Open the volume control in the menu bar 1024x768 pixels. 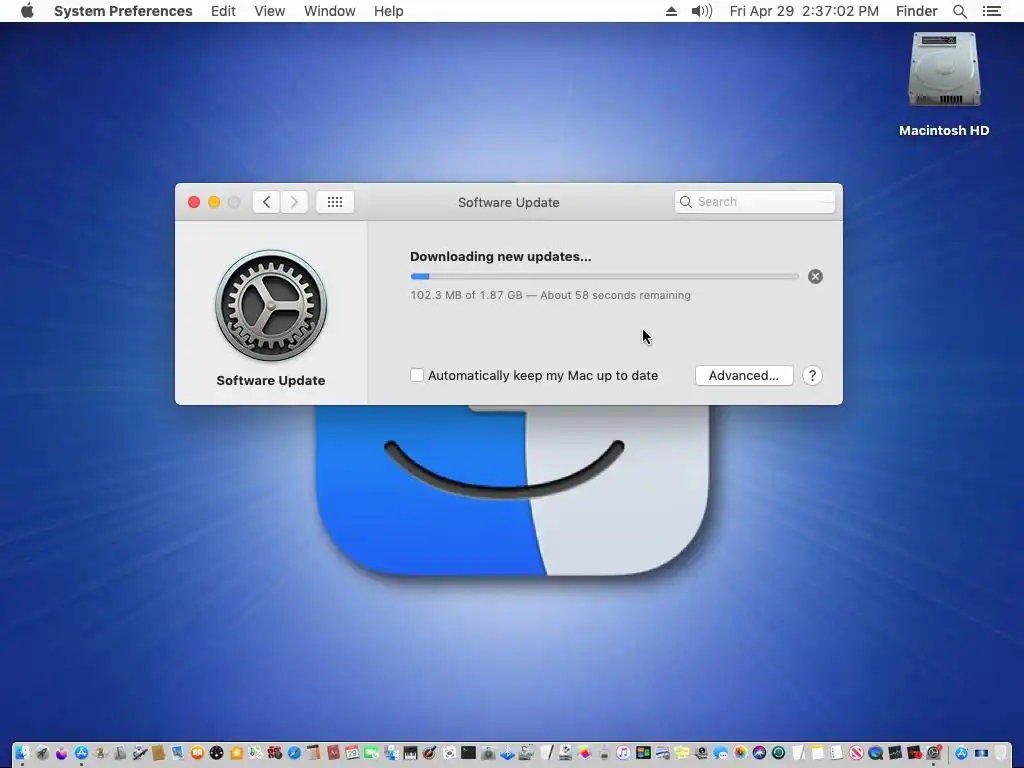tap(701, 11)
